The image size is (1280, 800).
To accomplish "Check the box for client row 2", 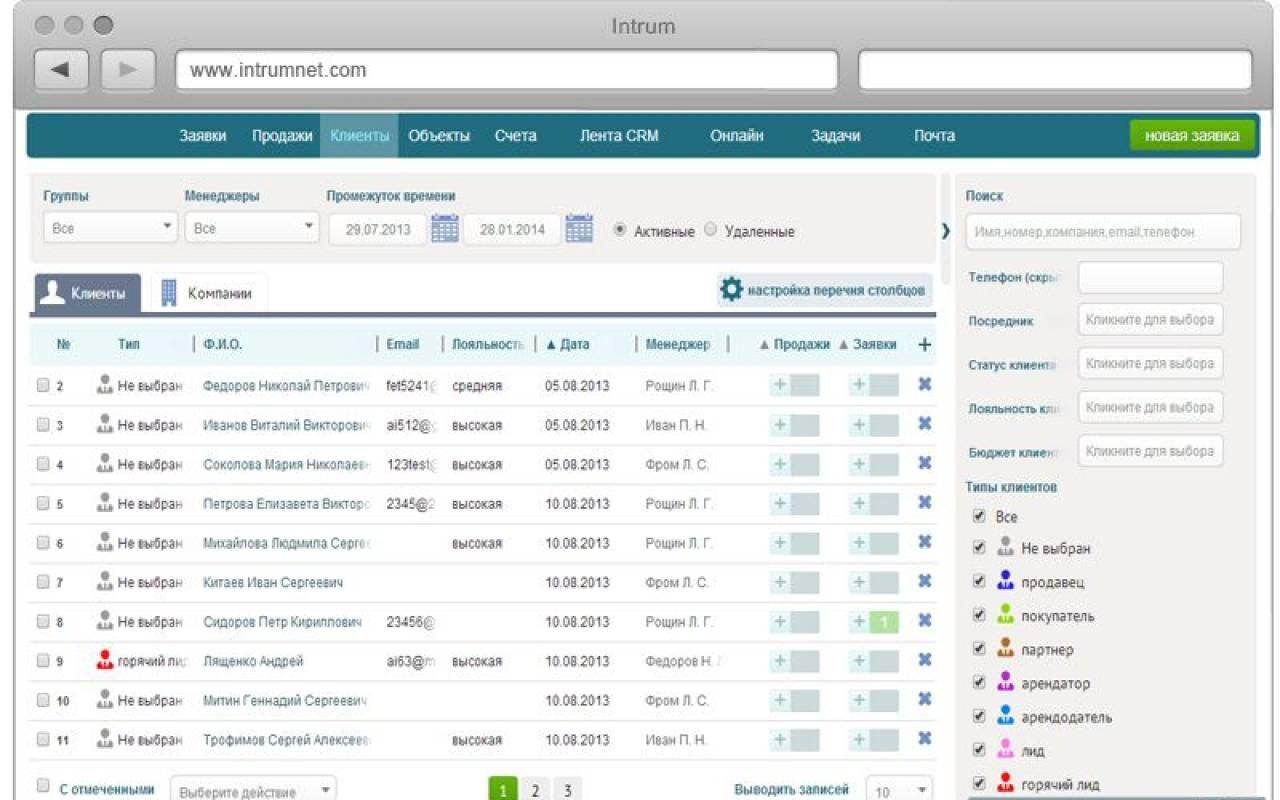I will (x=43, y=385).
